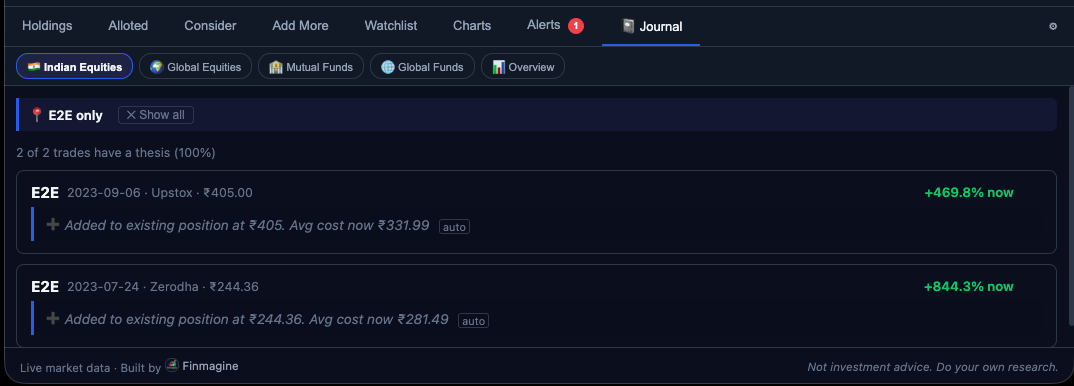Clear the E2E filter with Show all
This screenshot has width=1074, height=386.
pyautogui.click(x=155, y=115)
